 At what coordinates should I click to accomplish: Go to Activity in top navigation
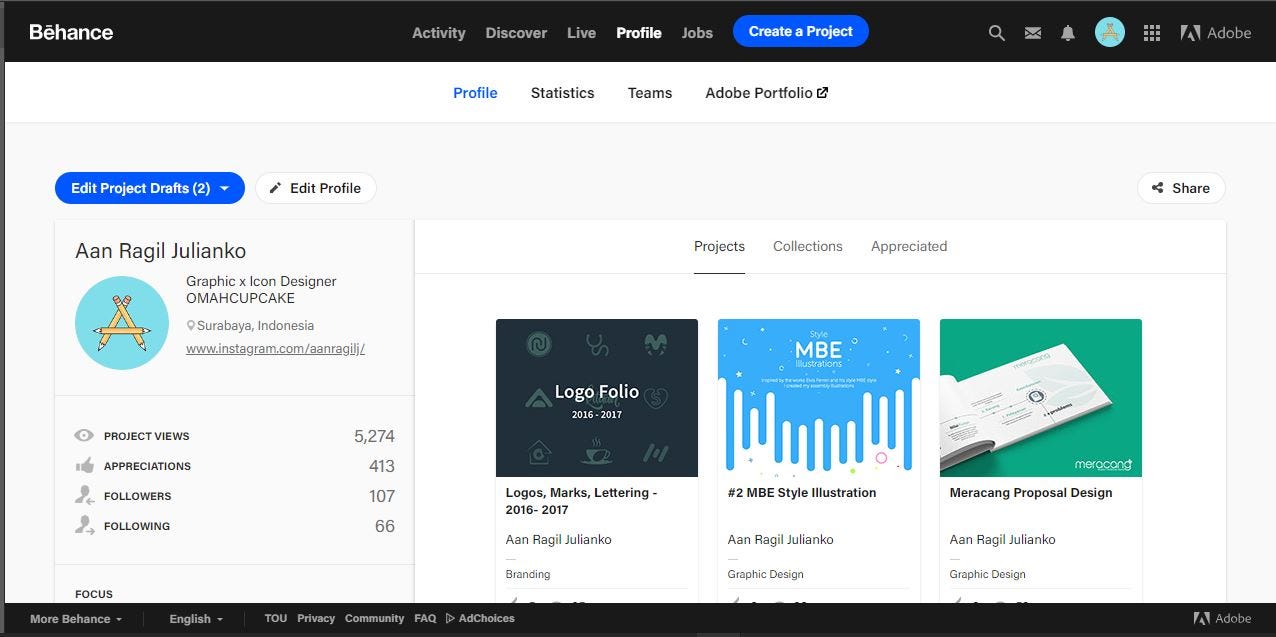[x=439, y=33]
